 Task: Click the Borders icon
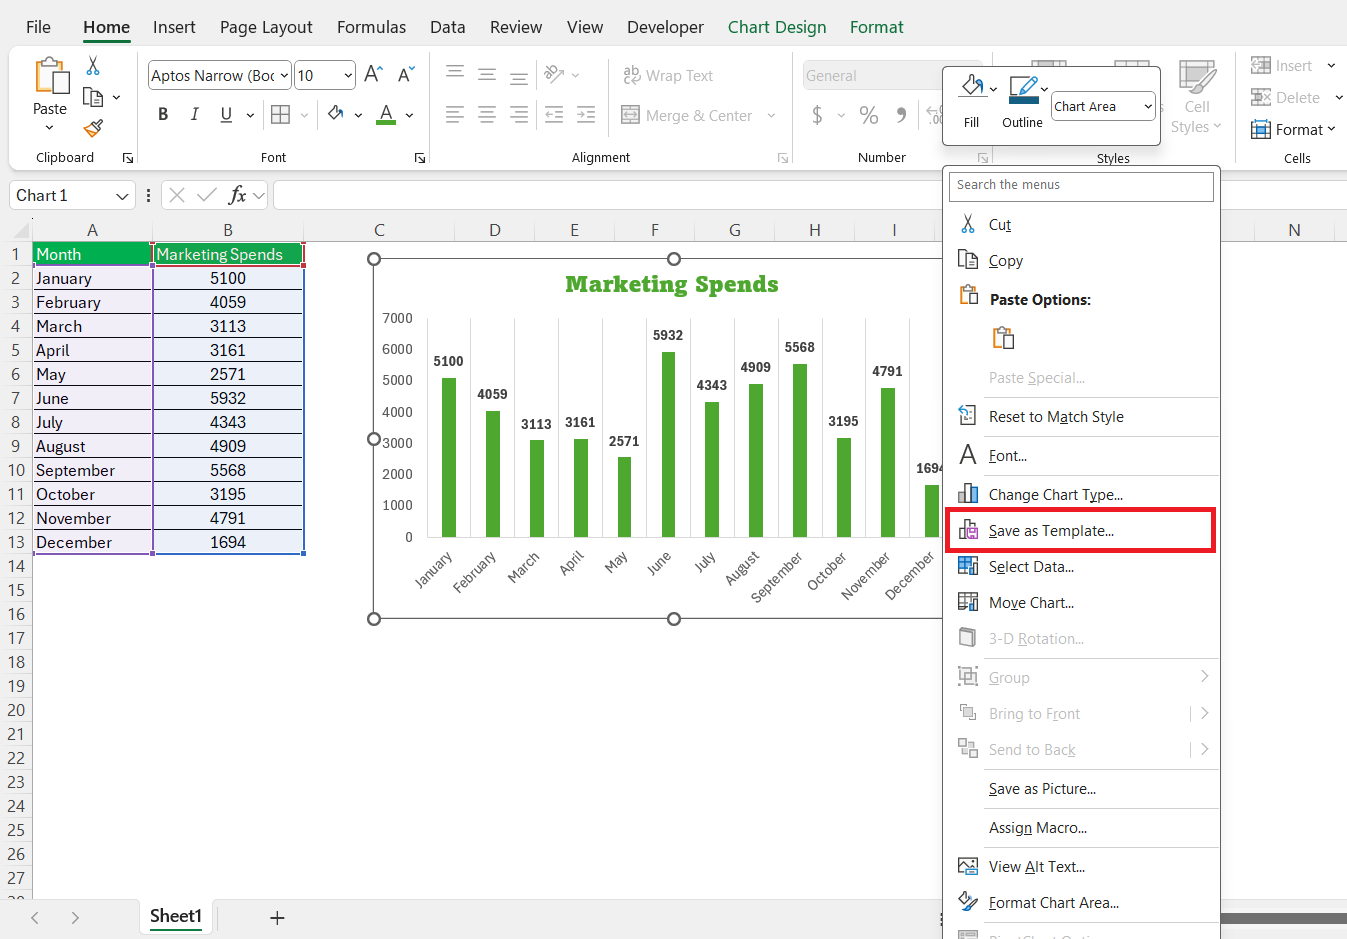point(281,115)
